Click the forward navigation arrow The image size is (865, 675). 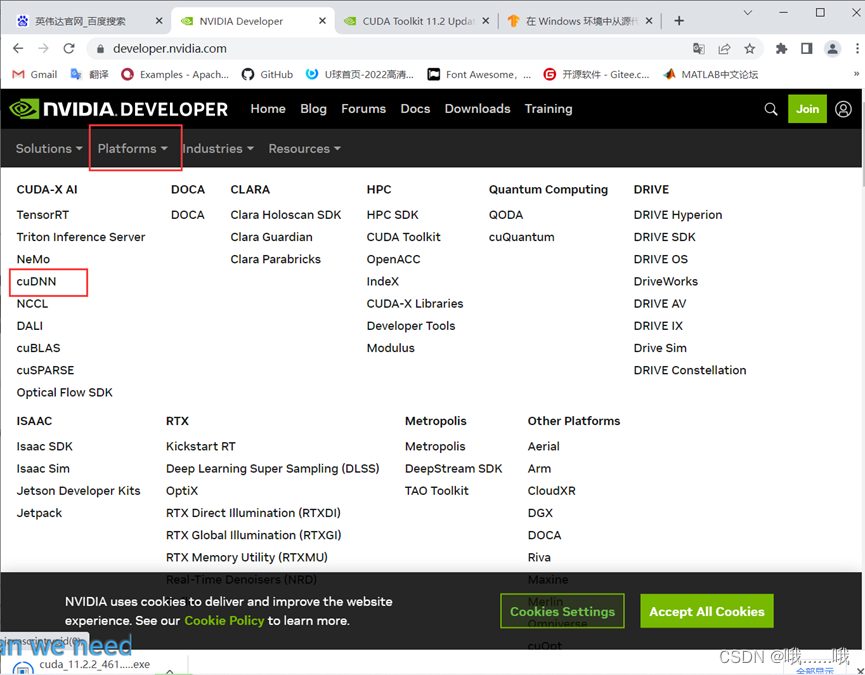44,49
